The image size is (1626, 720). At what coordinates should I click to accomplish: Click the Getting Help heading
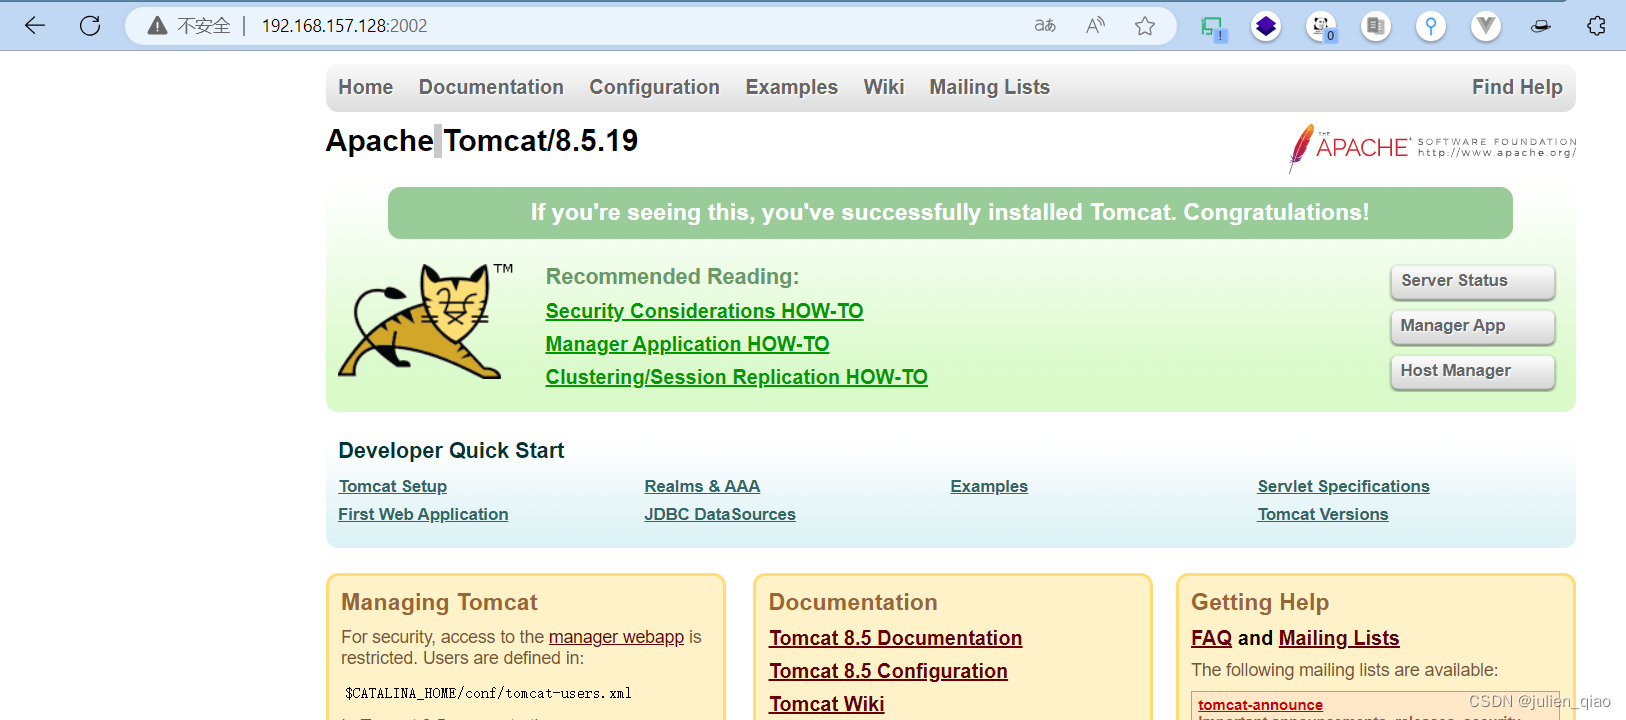point(1260,602)
